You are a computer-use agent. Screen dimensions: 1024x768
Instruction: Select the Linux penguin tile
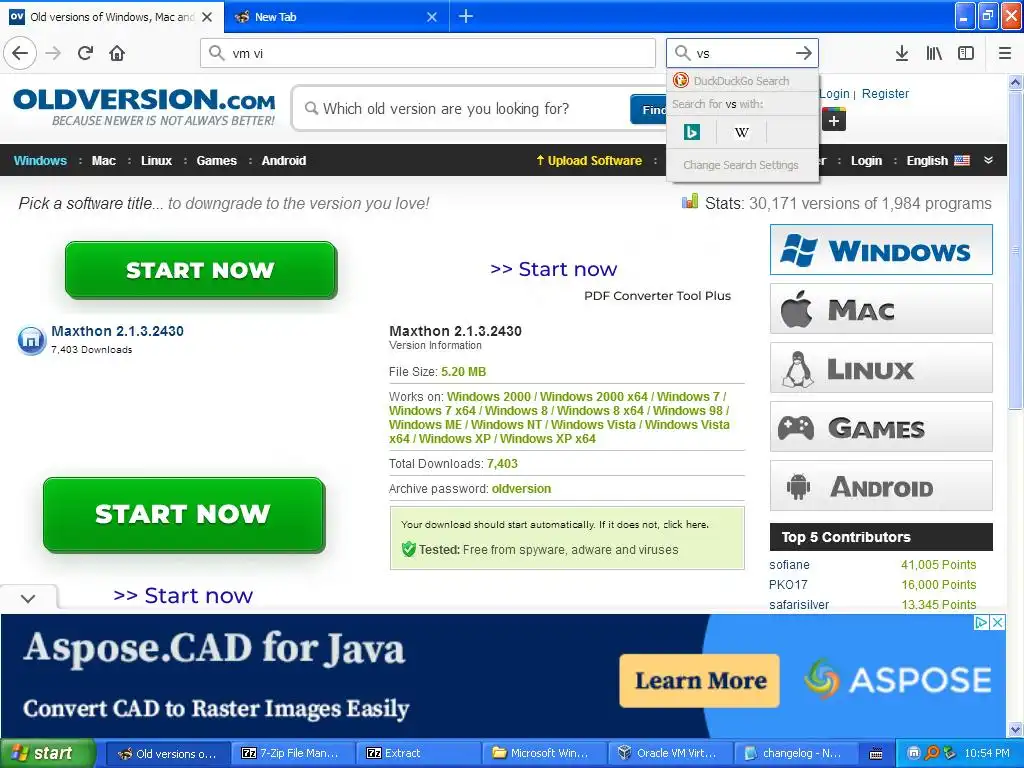point(881,368)
